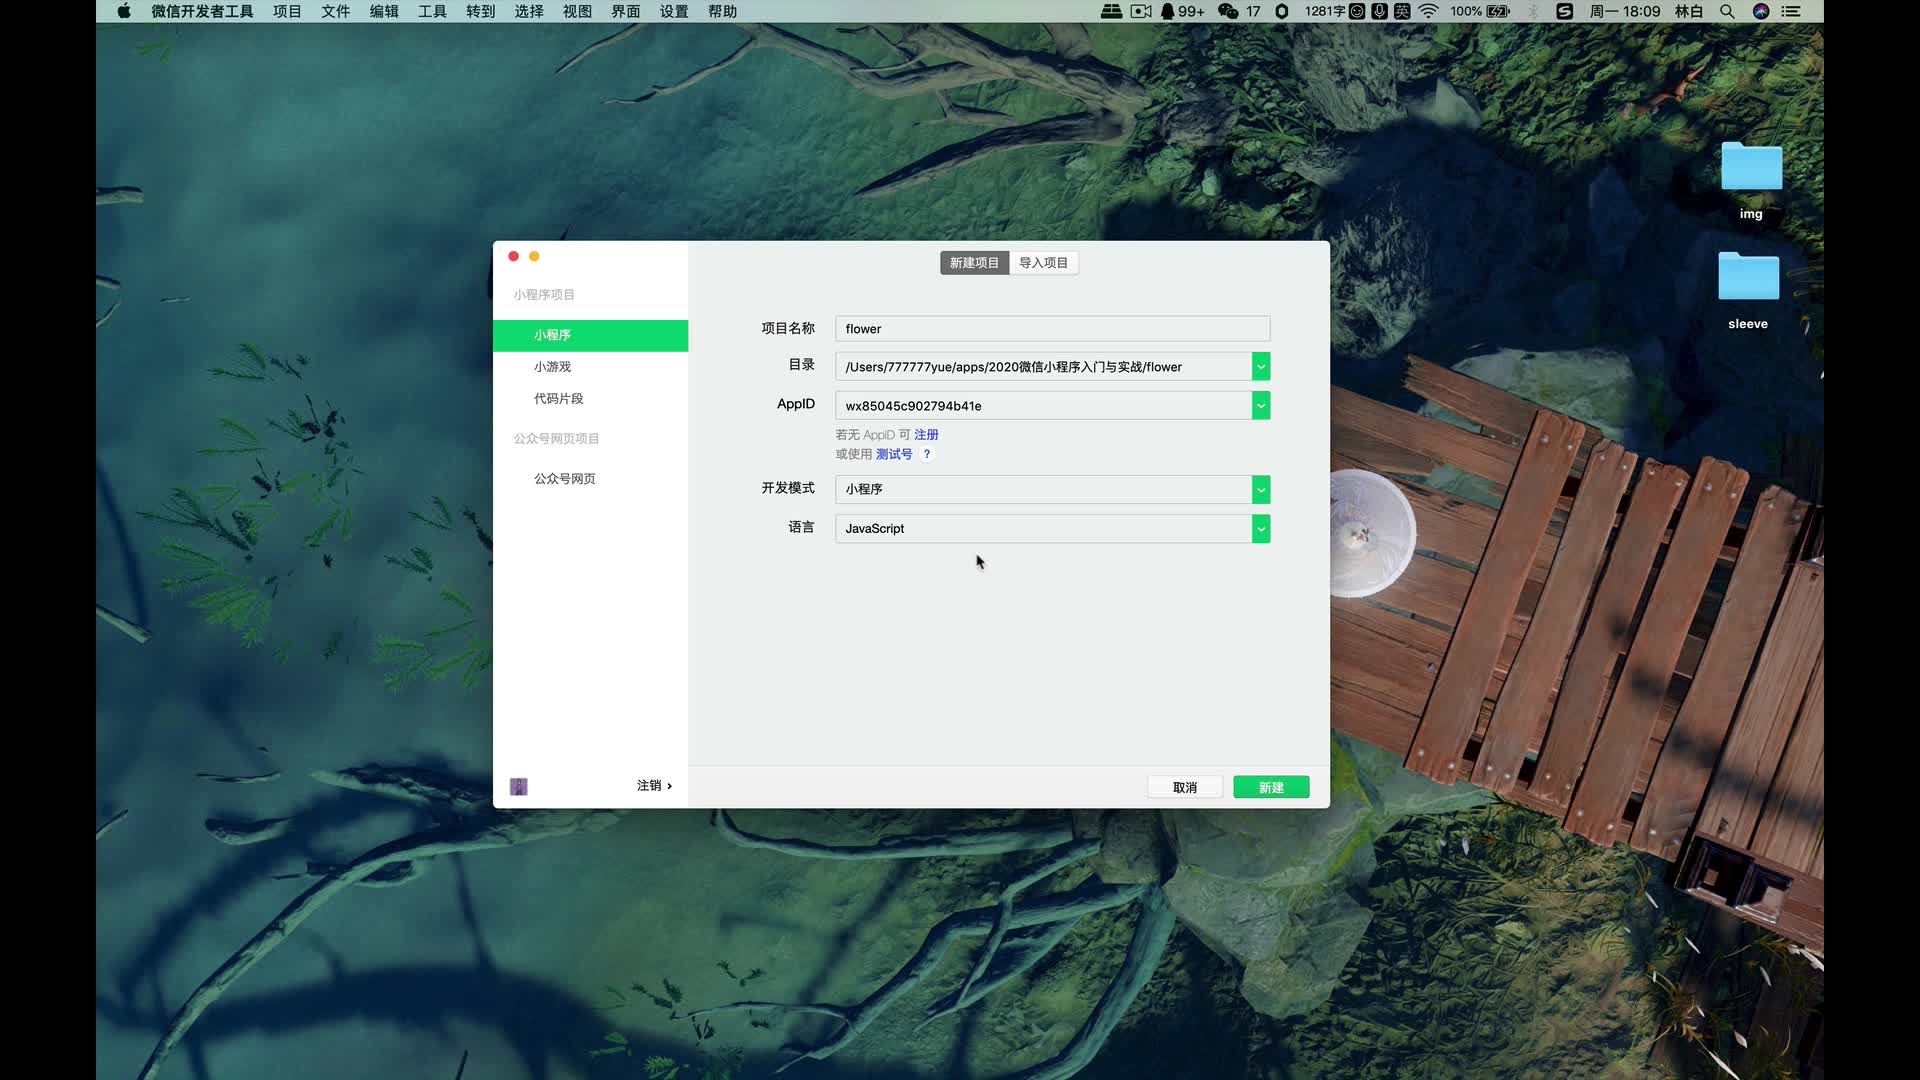Click the Sogou S icon in menu bar
The height and width of the screenshot is (1080, 1920).
[x=1565, y=11]
